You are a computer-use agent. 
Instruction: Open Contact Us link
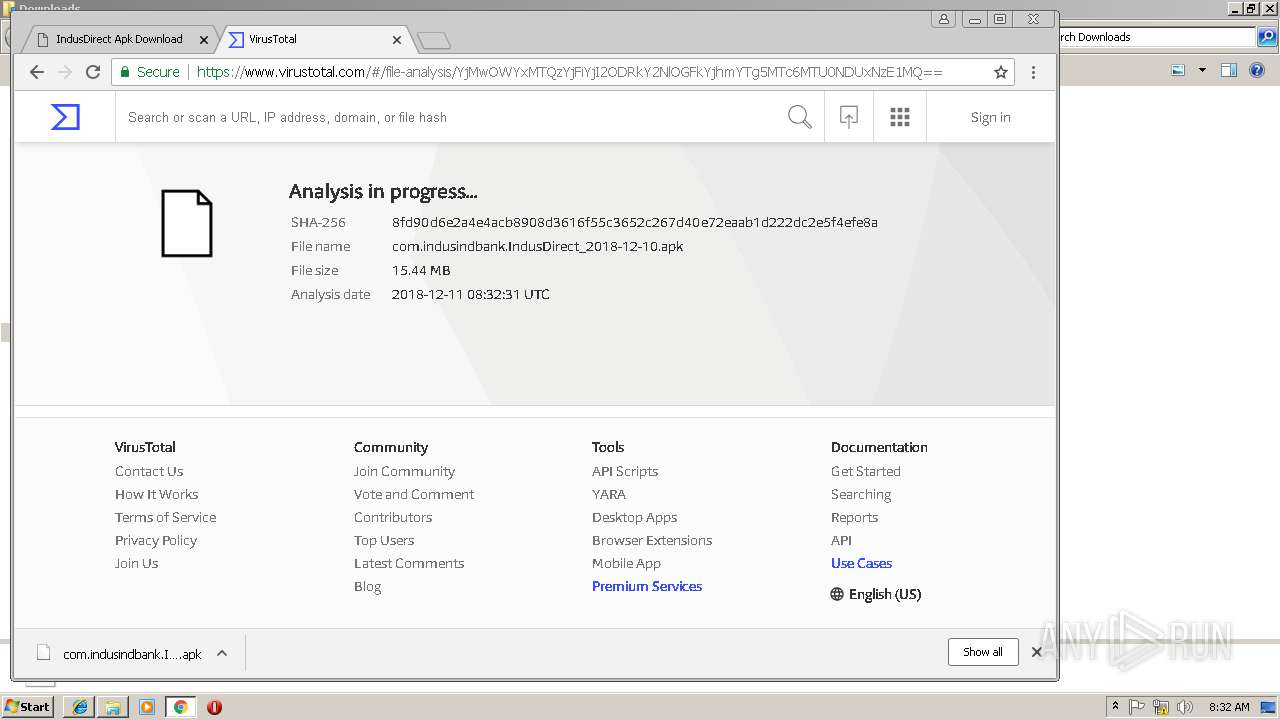click(x=149, y=471)
